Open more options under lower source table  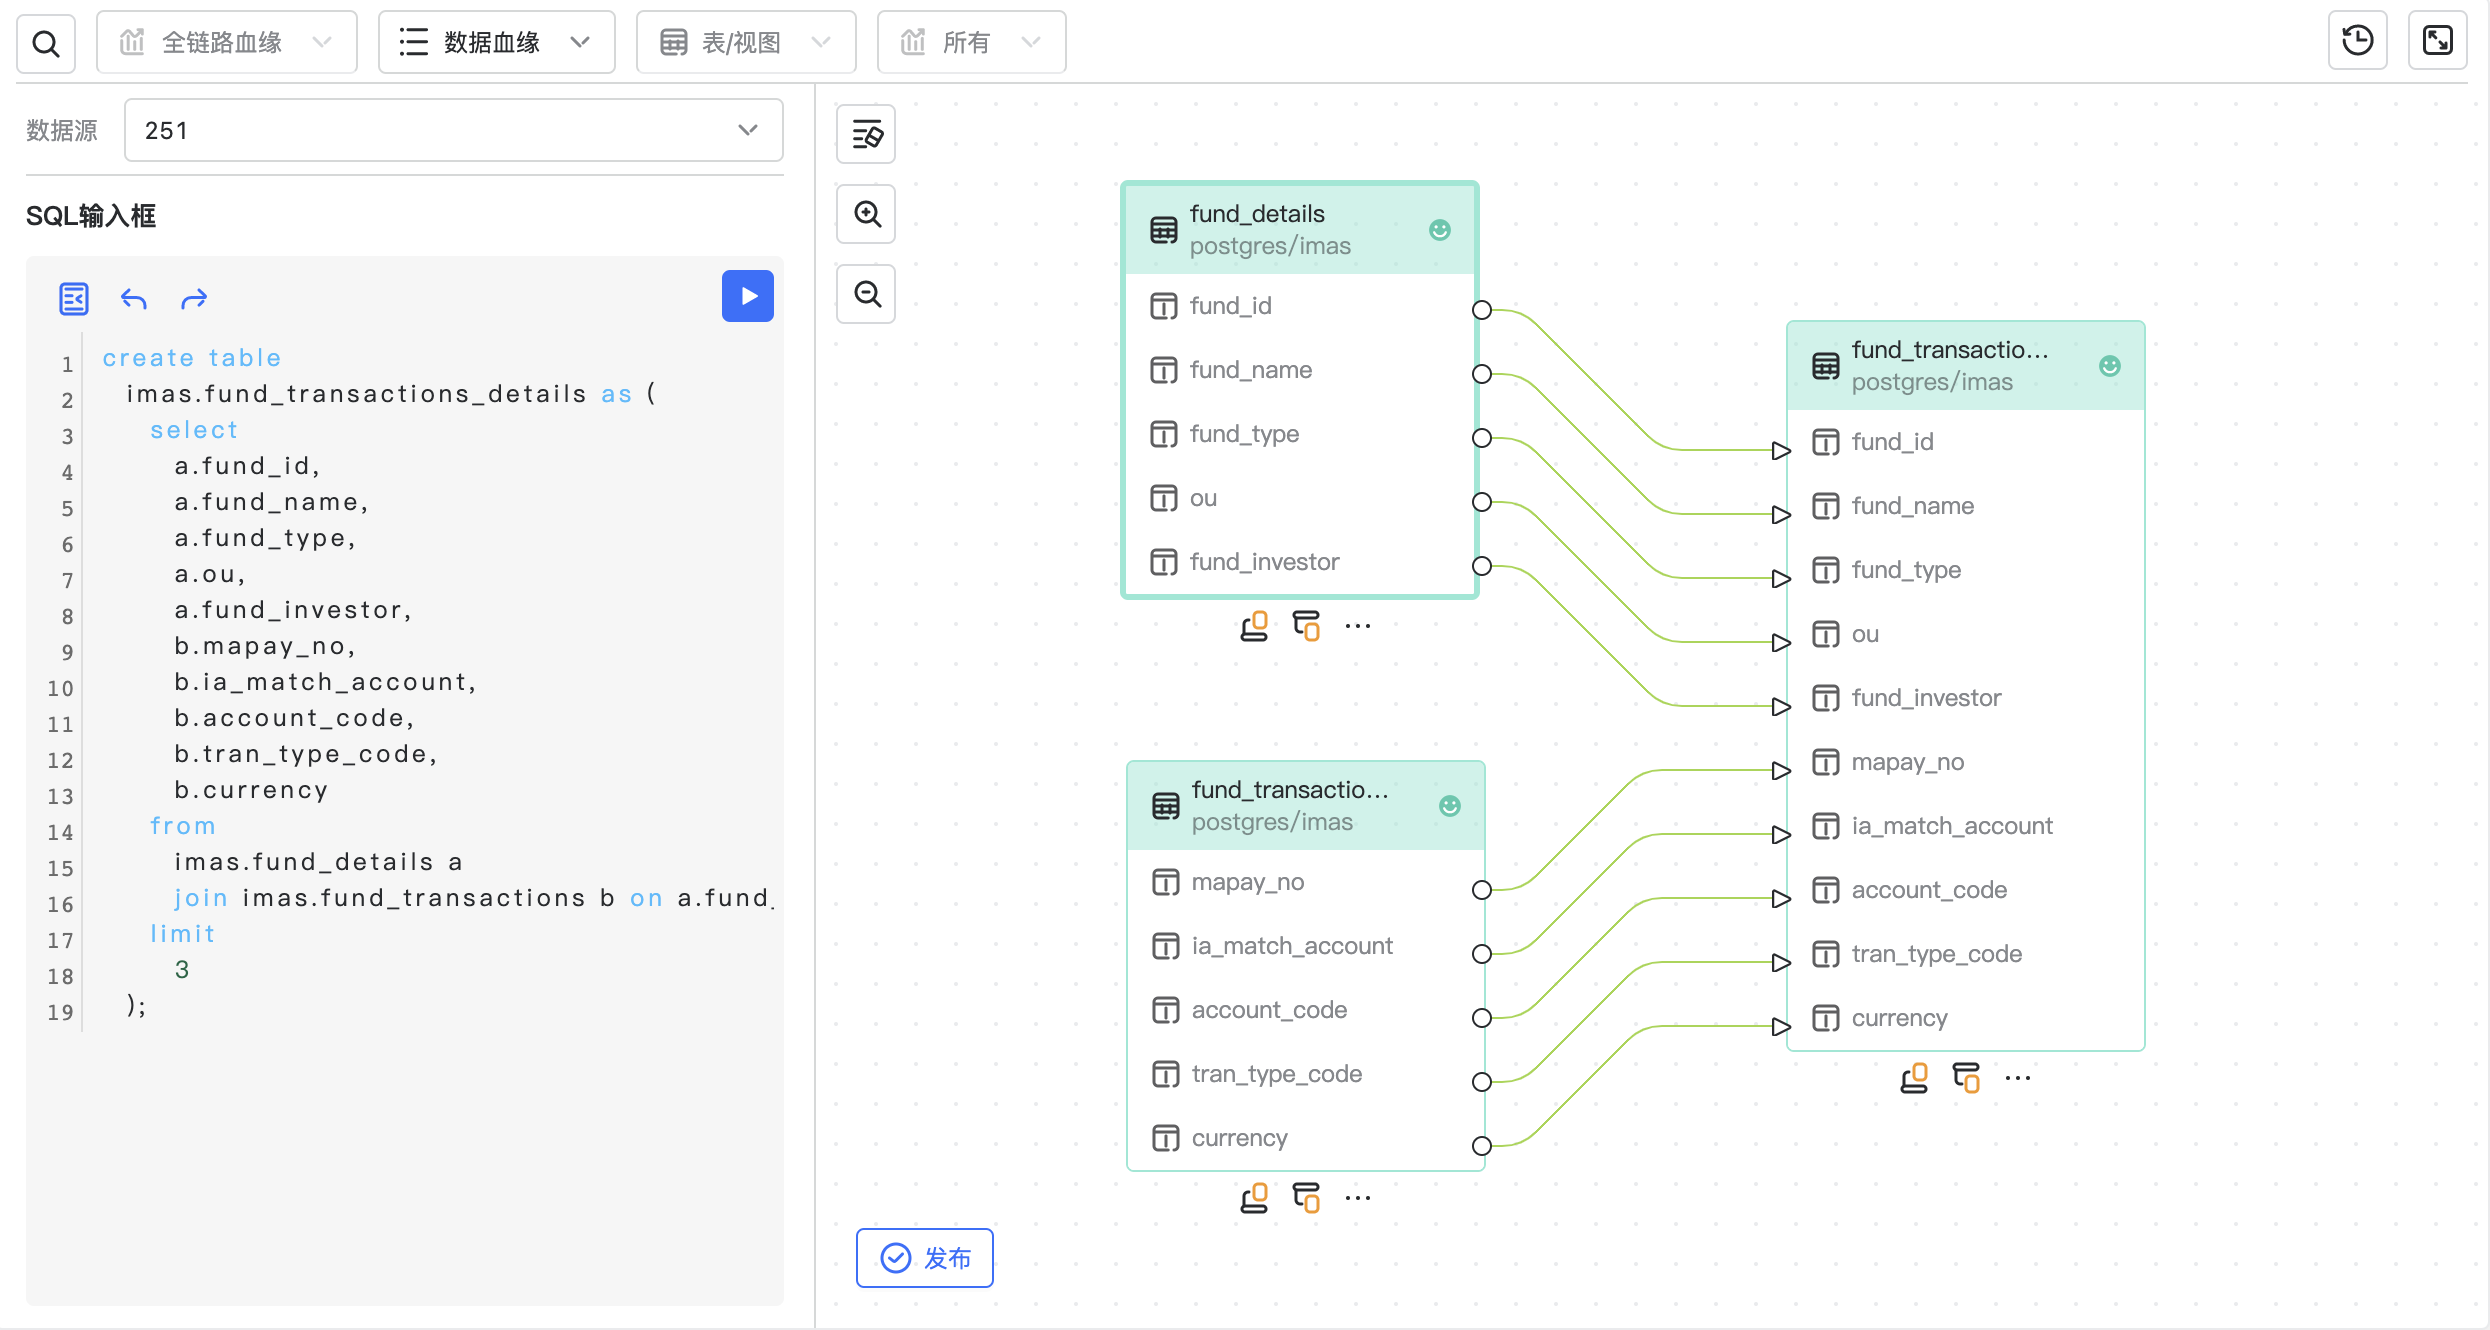click(x=1358, y=1198)
